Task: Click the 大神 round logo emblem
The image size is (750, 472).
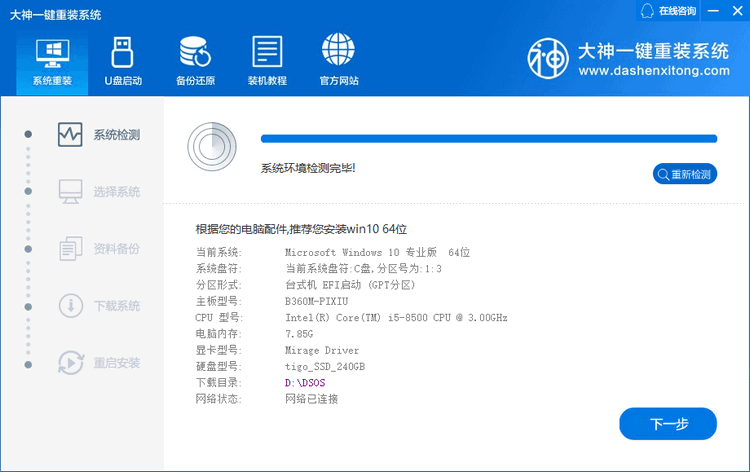Action: 549,59
